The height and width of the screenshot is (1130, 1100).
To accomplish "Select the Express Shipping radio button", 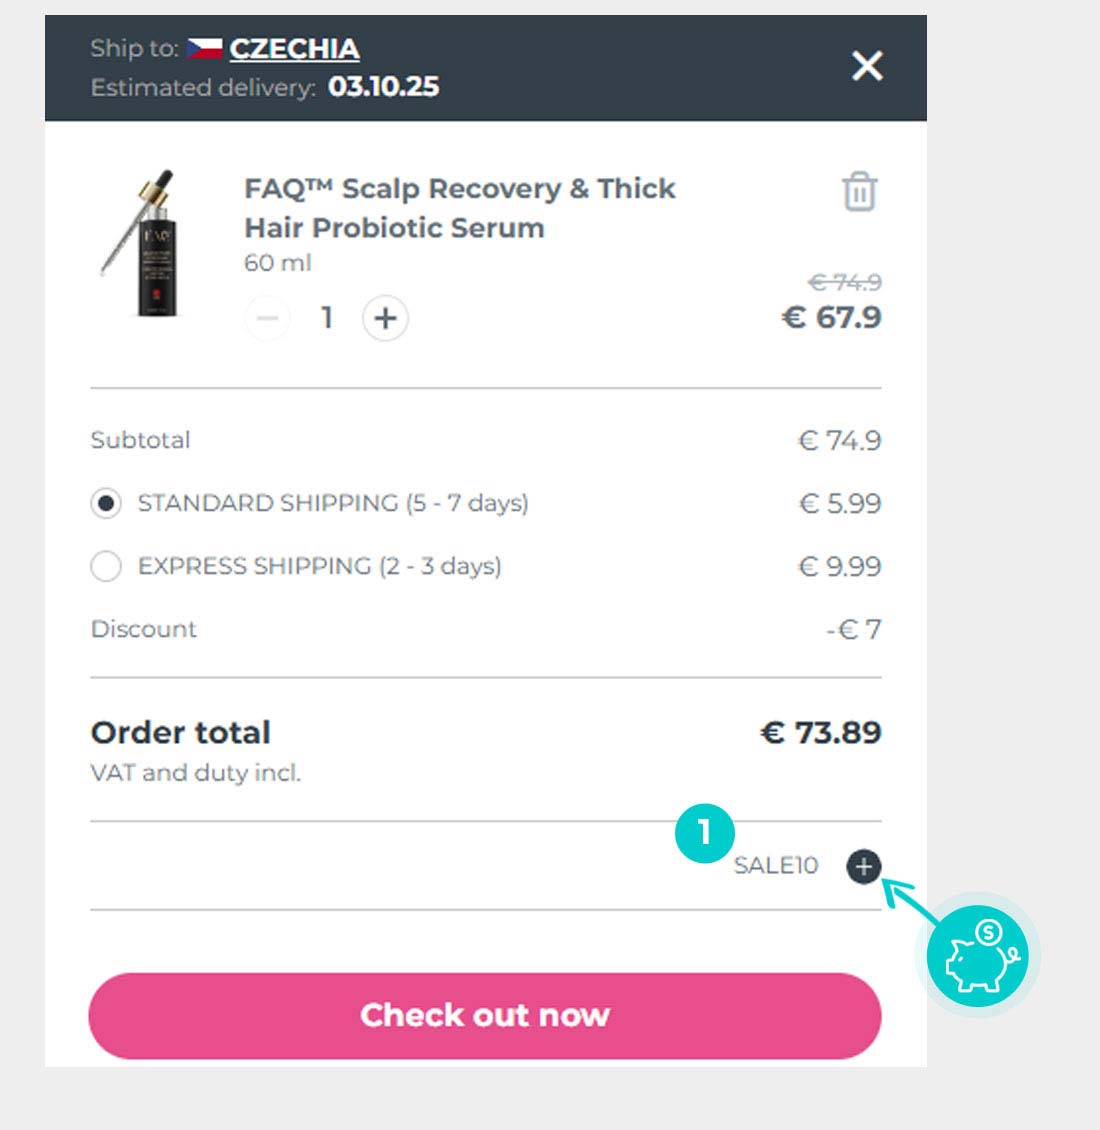I will 106,567.
